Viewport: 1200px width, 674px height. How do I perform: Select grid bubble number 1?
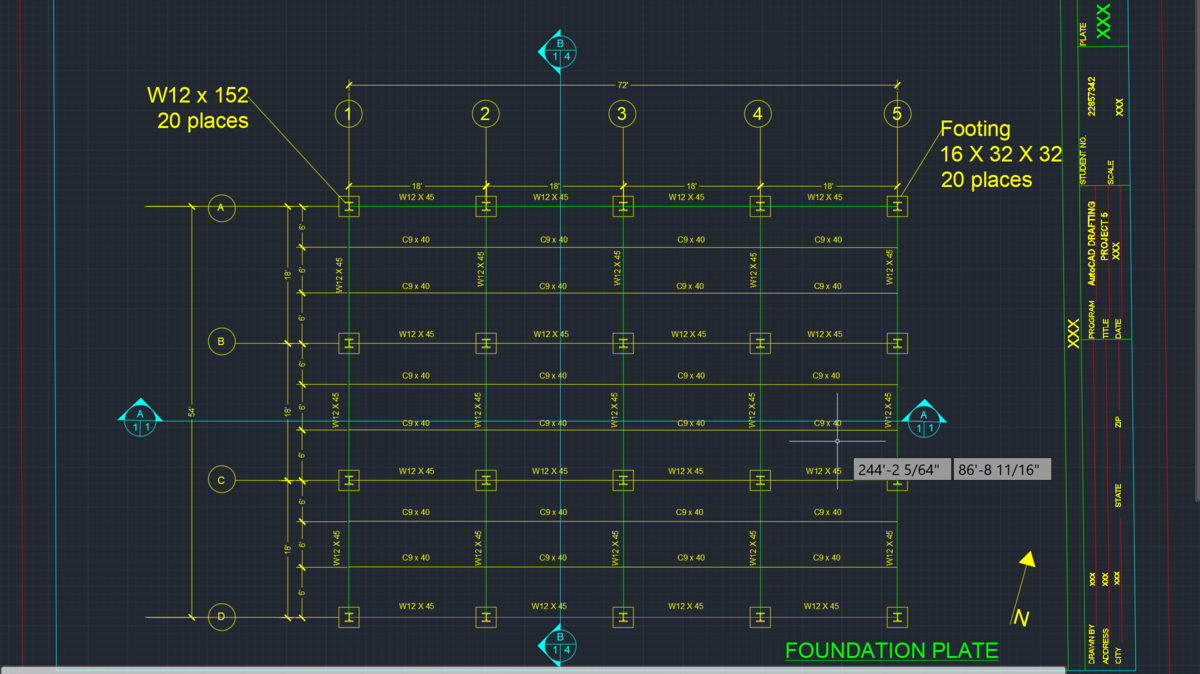pos(347,113)
